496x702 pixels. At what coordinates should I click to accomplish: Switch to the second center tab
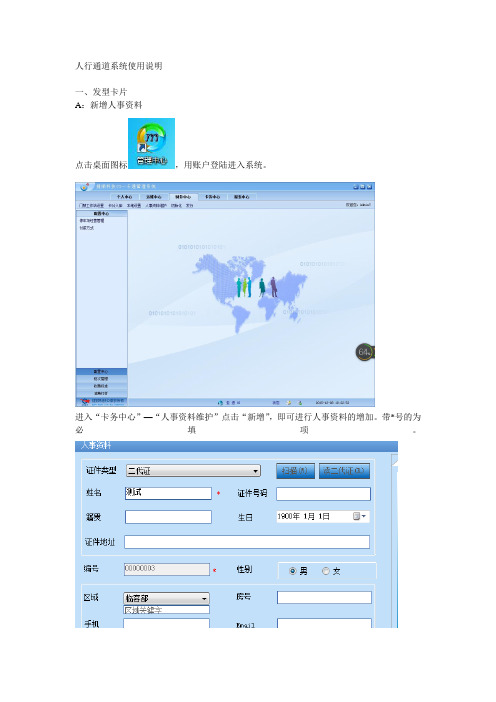[x=154, y=197]
